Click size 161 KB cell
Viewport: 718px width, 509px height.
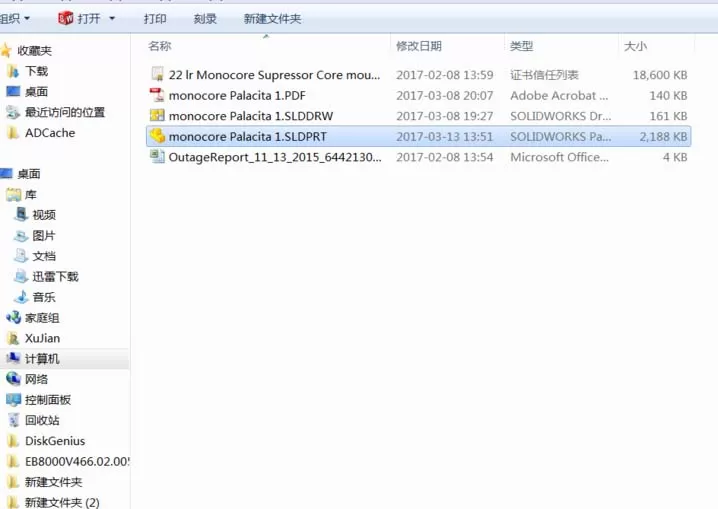668,116
